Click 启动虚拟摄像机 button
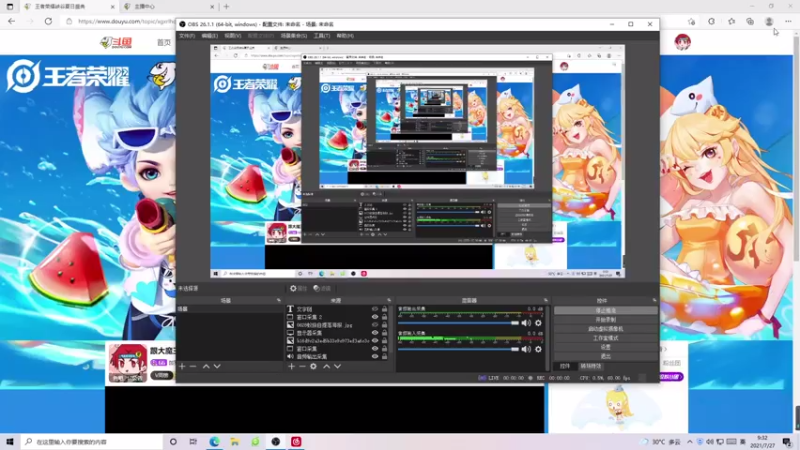The image size is (800, 450). click(606, 329)
